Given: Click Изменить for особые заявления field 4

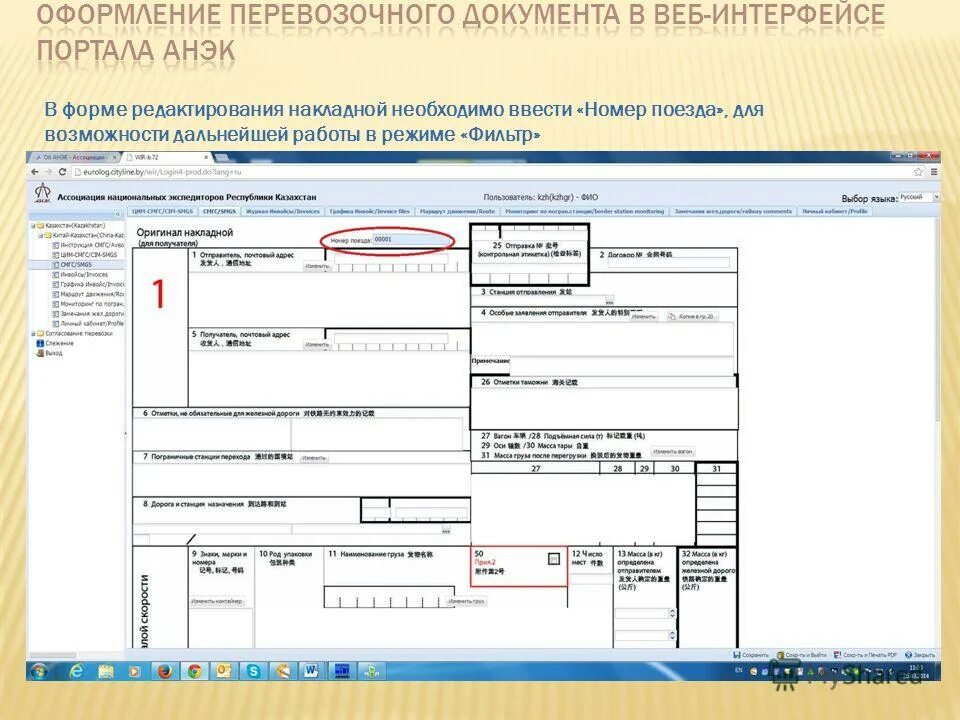Looking at the screenshot, I should 643,317.
